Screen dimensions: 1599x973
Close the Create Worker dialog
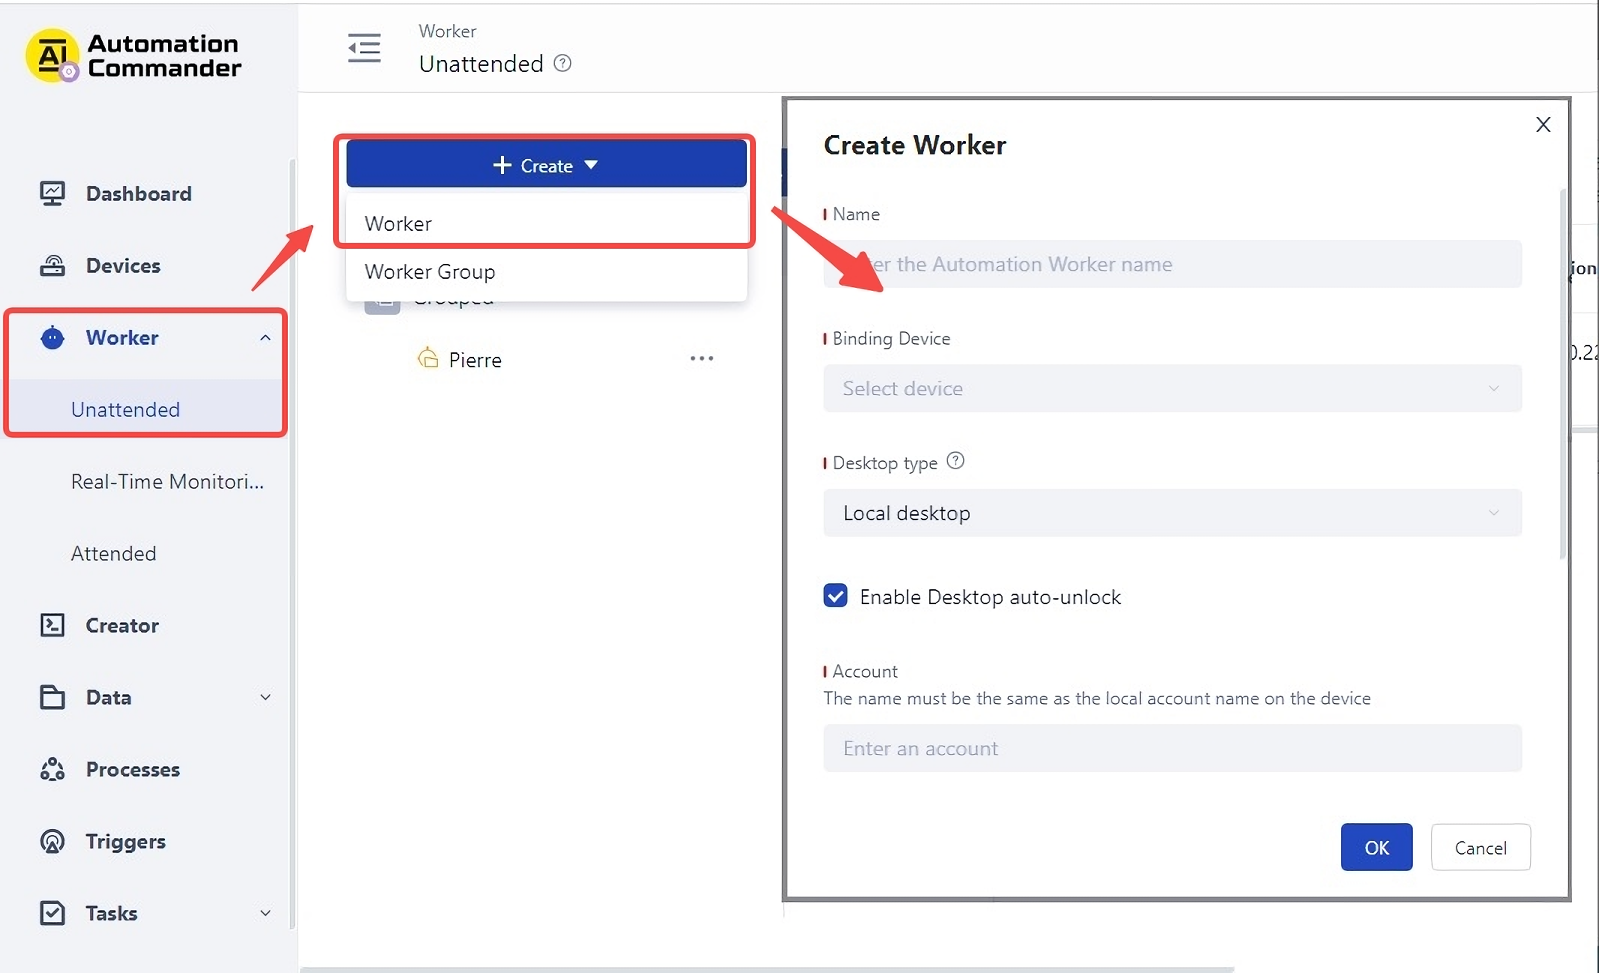1543,124
